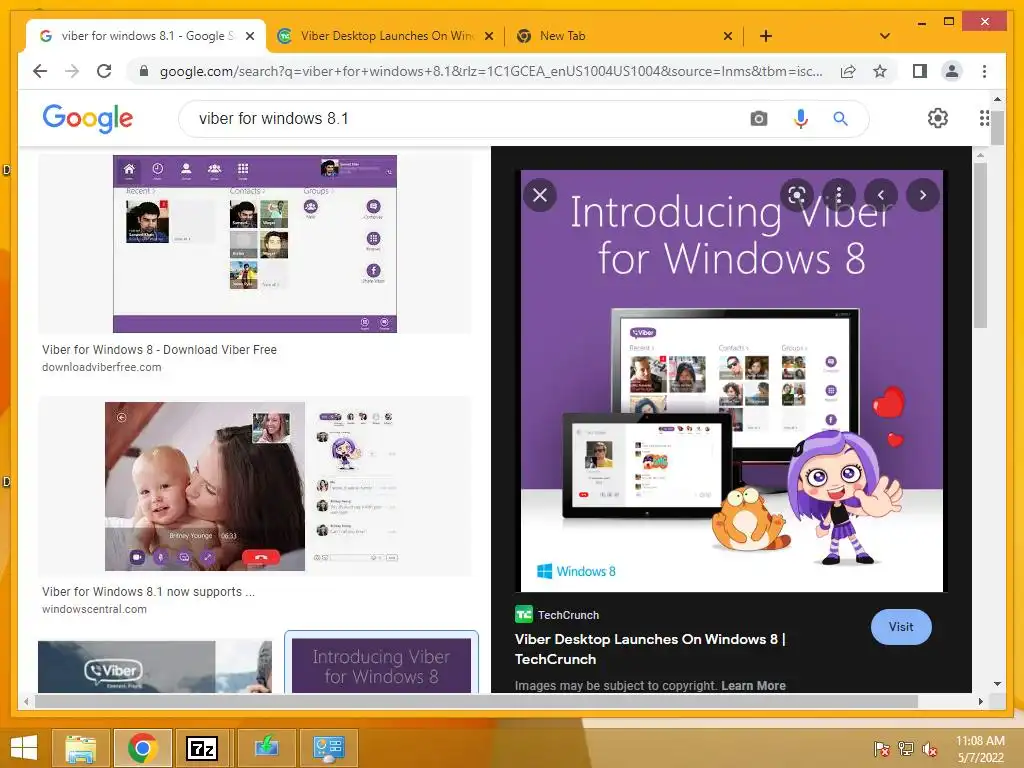
Task: Search by image using the camera icon
Action: point(758,119)
